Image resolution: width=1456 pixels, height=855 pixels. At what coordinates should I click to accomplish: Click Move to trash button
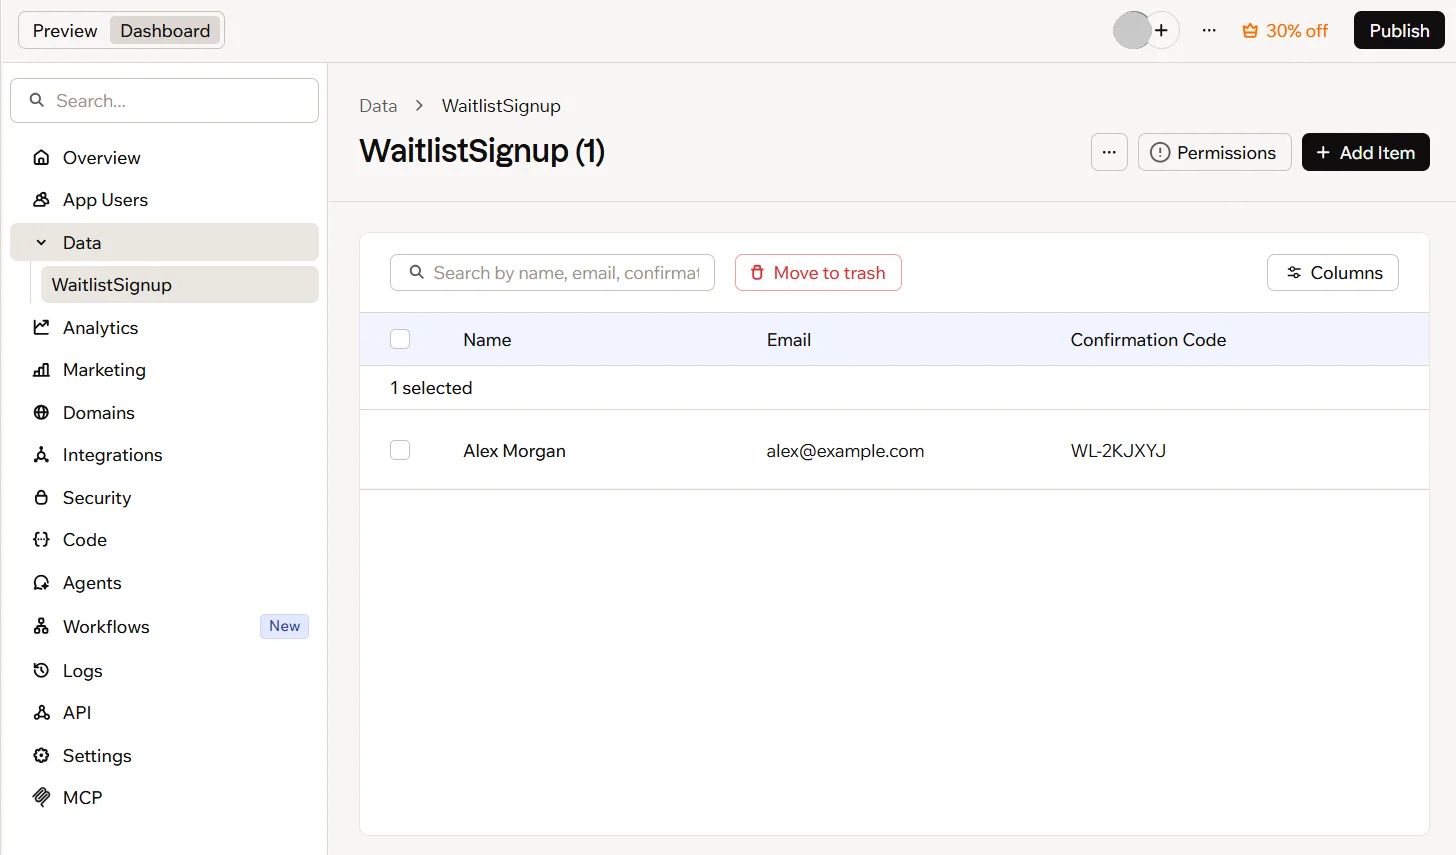click(818, 273)
